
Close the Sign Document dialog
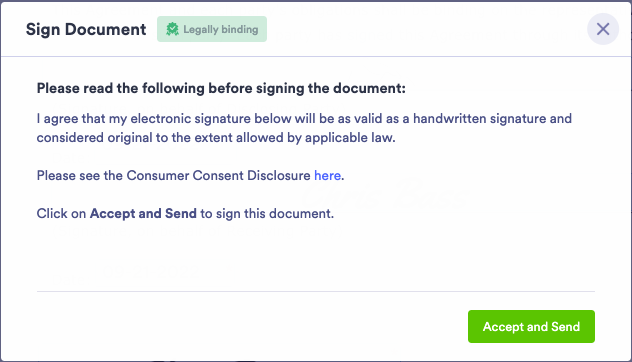pyautogui.click(x=603, y=29)
